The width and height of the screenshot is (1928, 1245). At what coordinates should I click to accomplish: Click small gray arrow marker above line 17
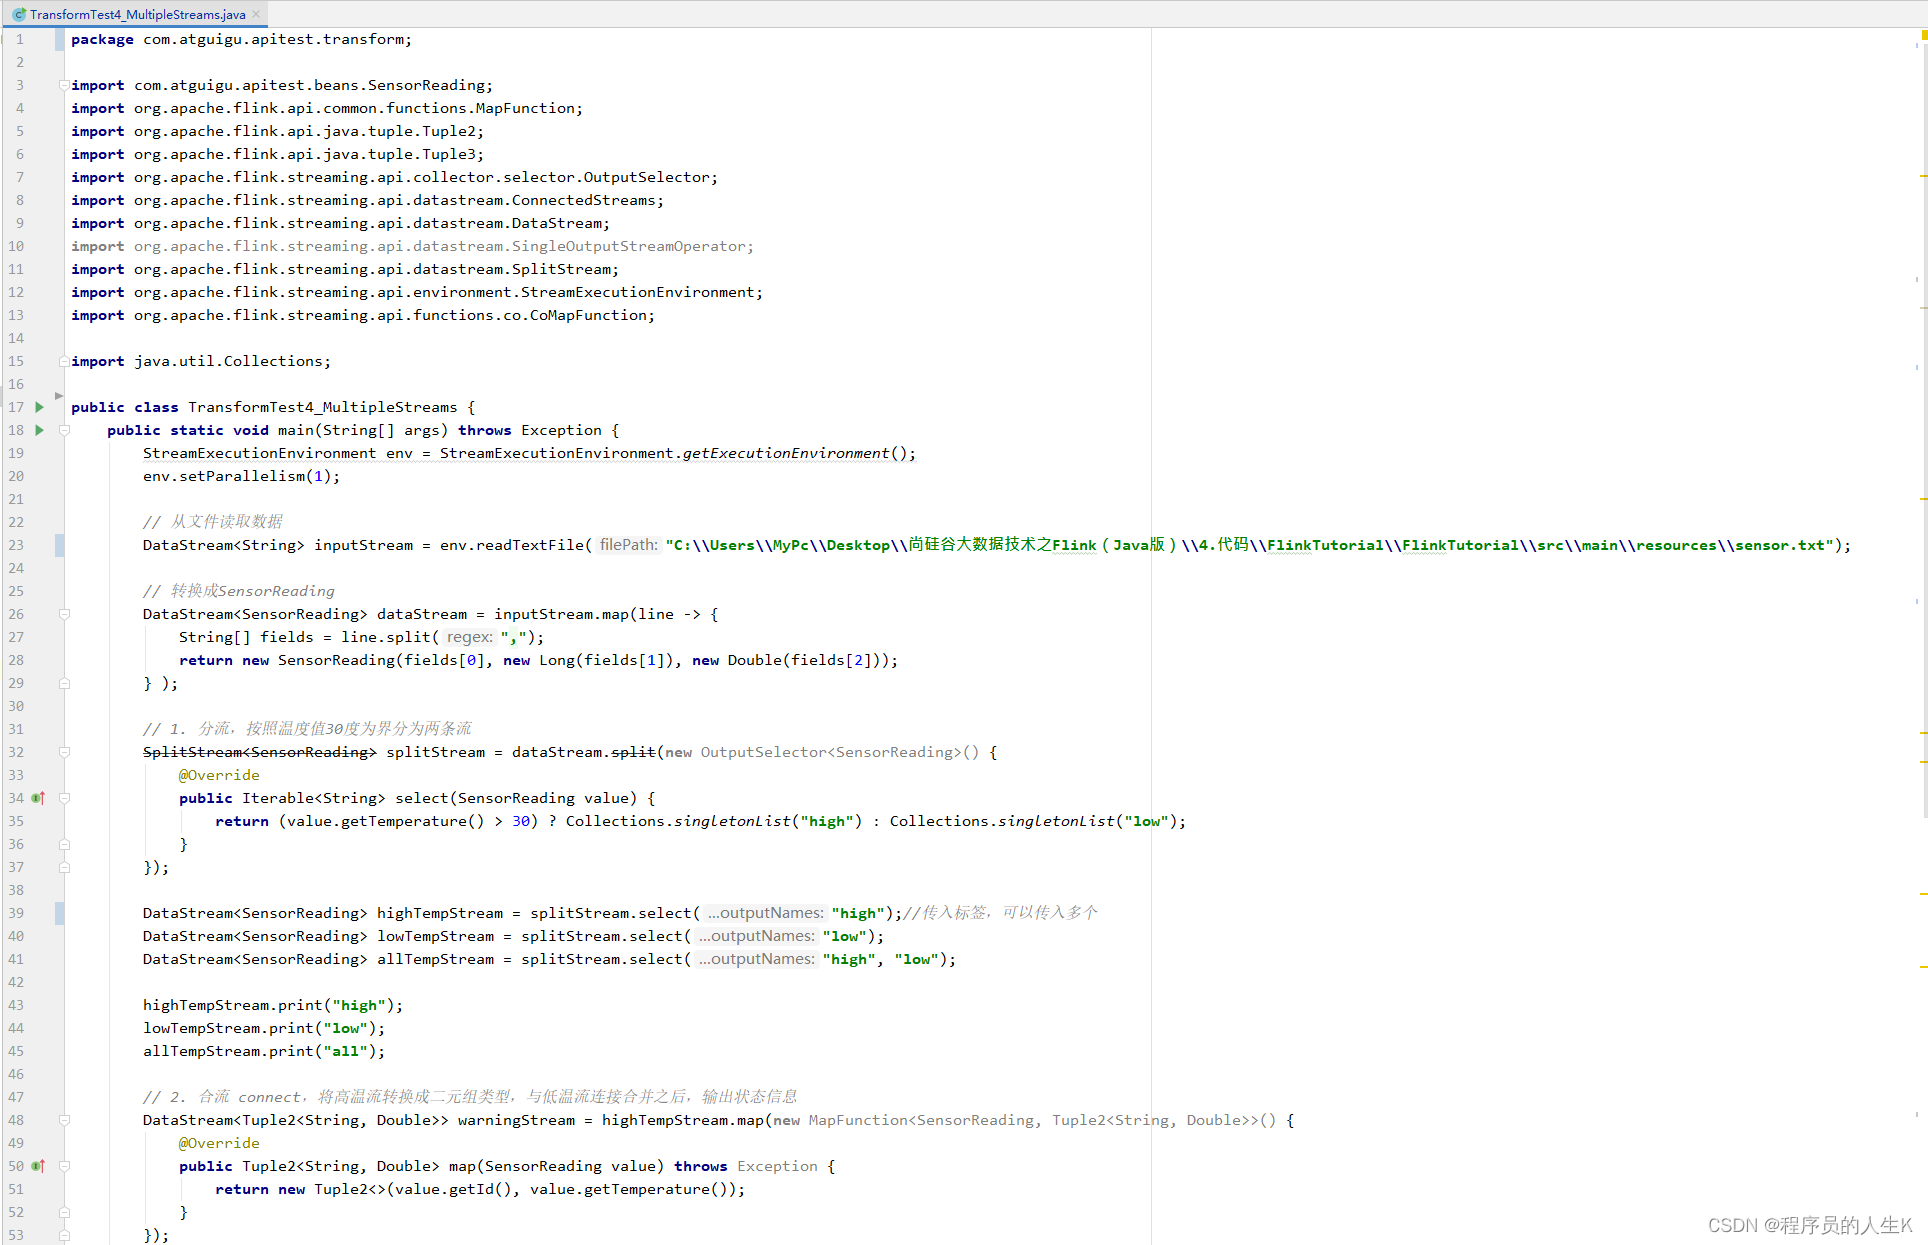(59, 396)
